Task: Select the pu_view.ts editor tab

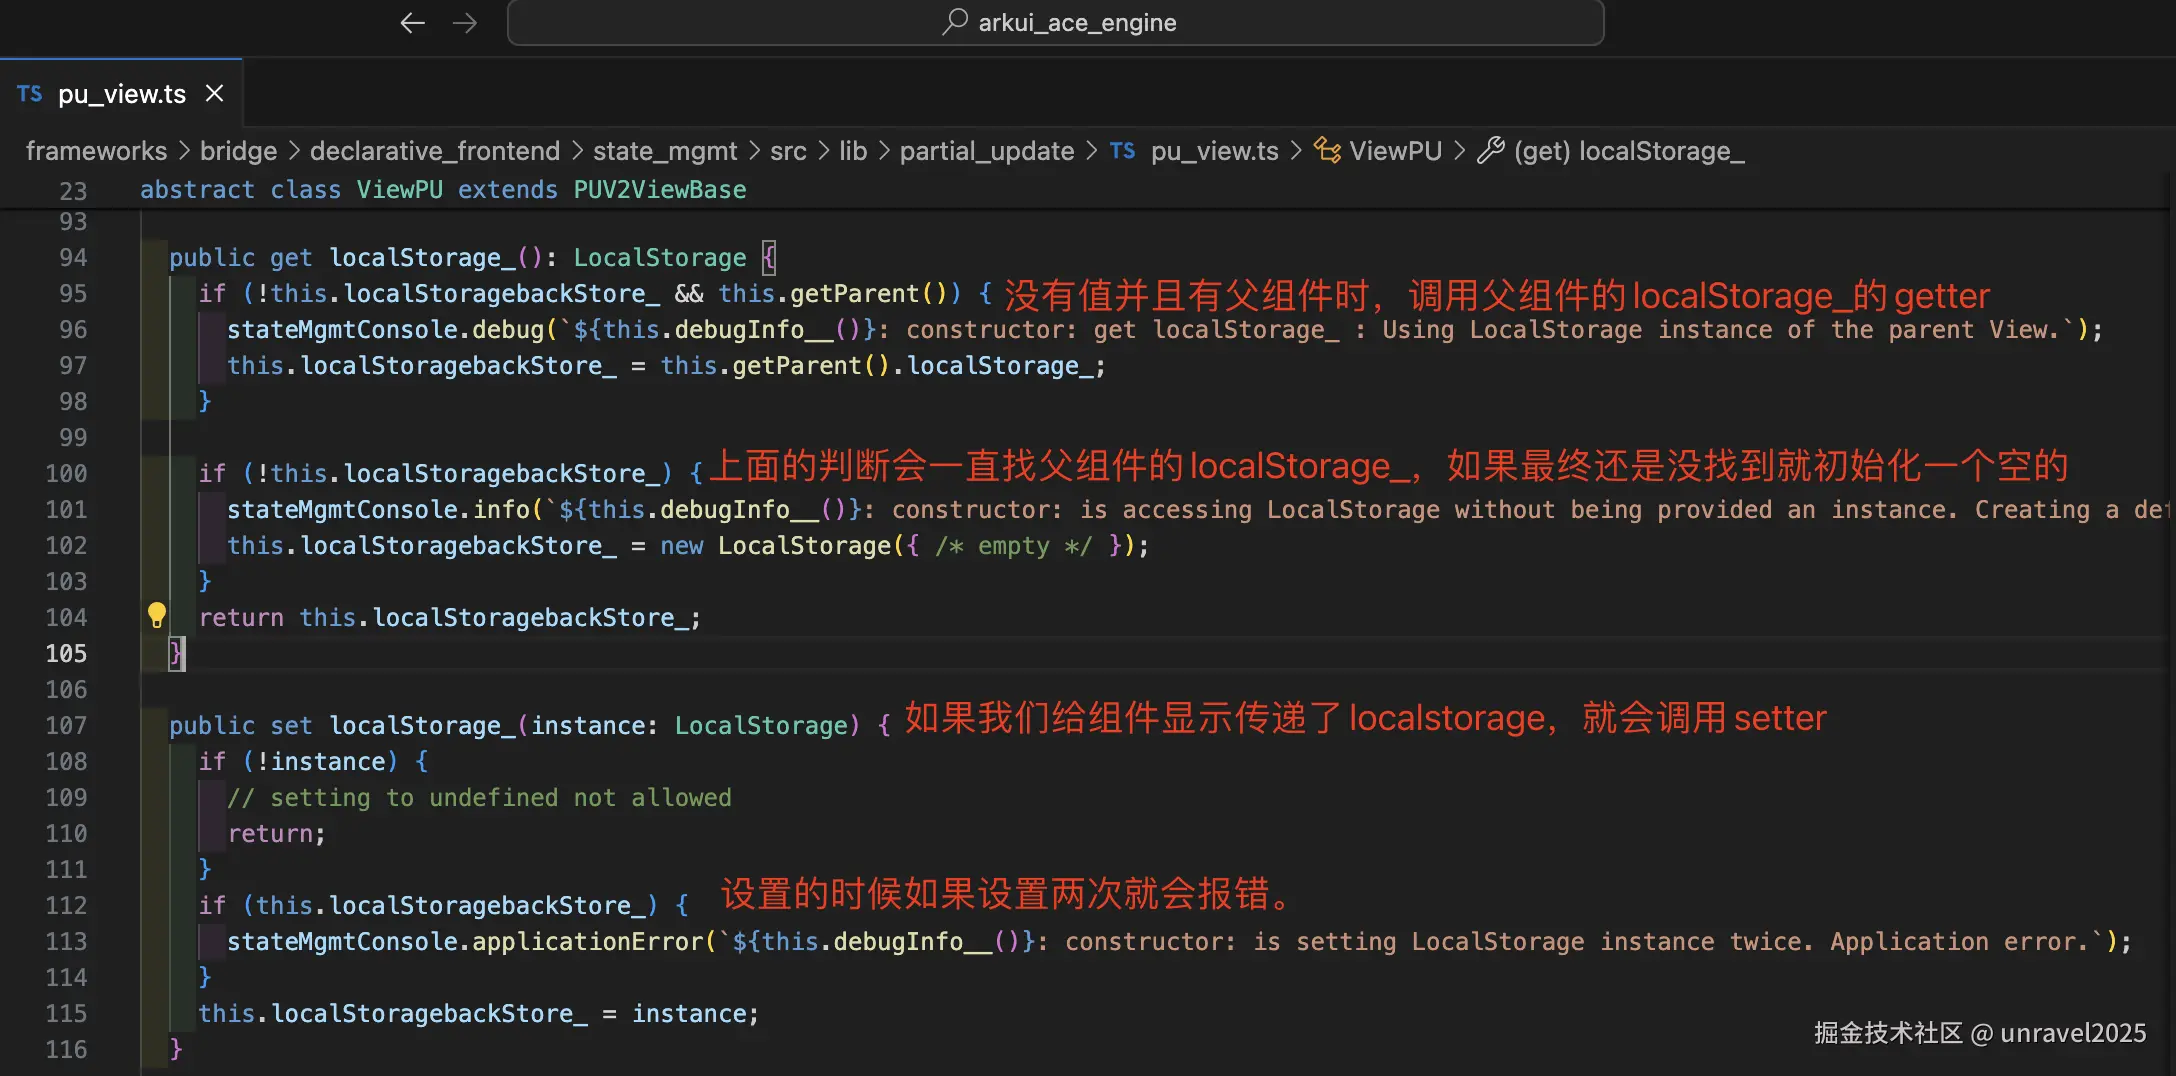Action: tap(121, 94)
